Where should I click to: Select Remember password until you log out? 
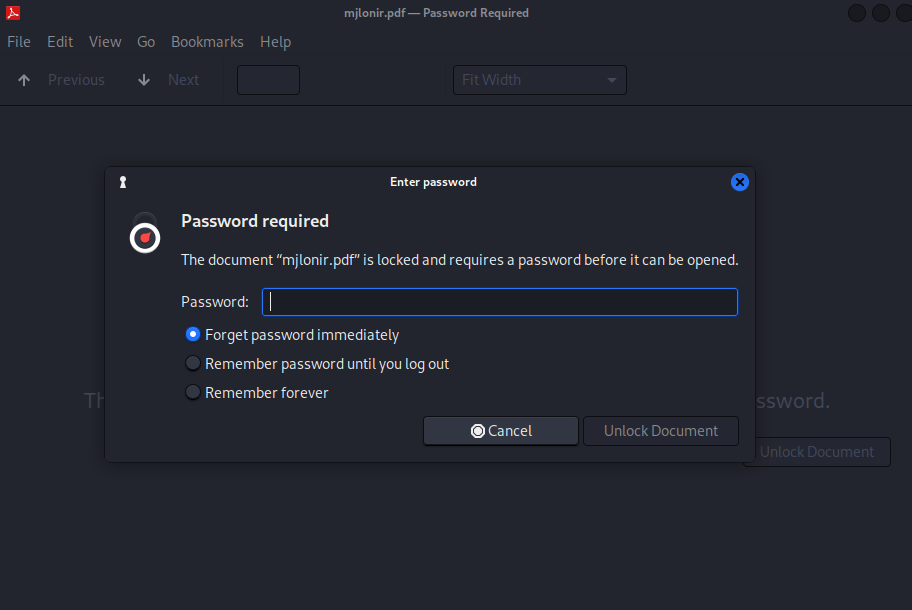point(193,364)
